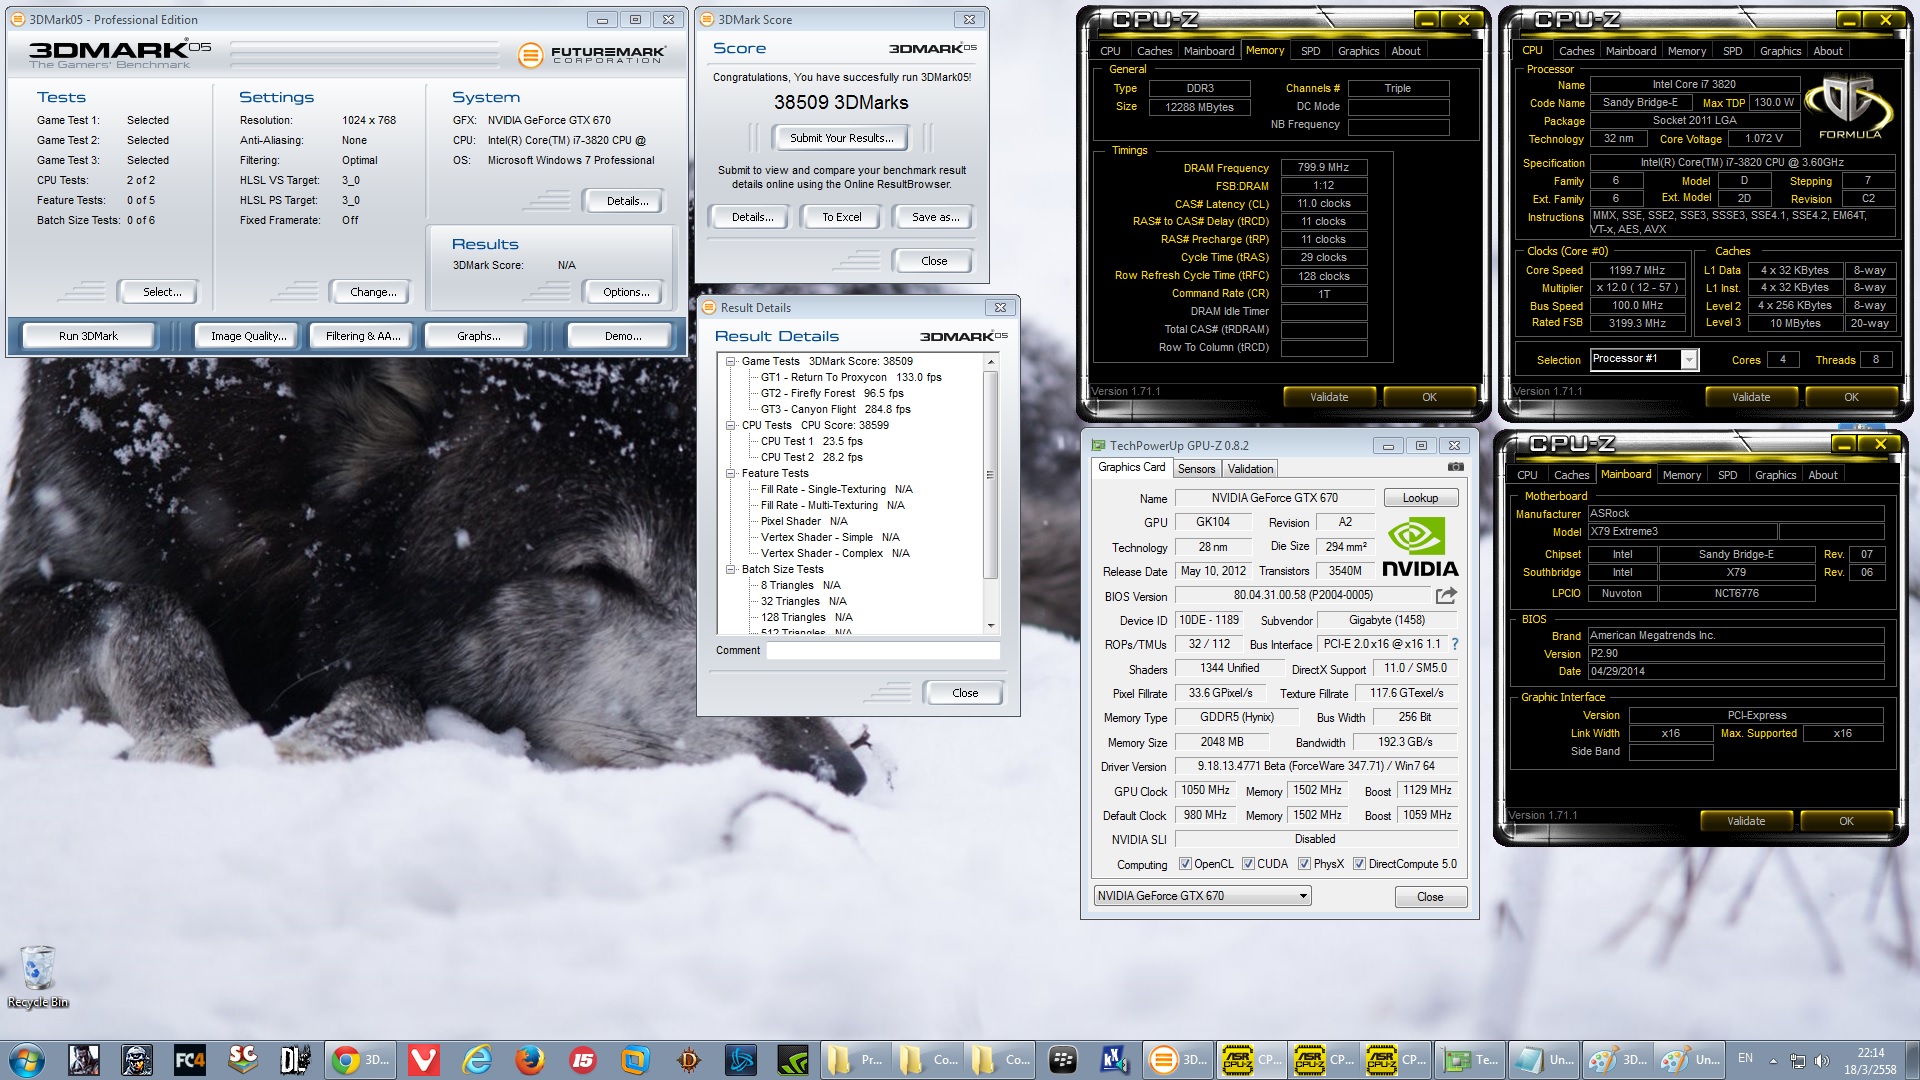Click the GPU-Z screenshot camera icon

pos(1456,467)
